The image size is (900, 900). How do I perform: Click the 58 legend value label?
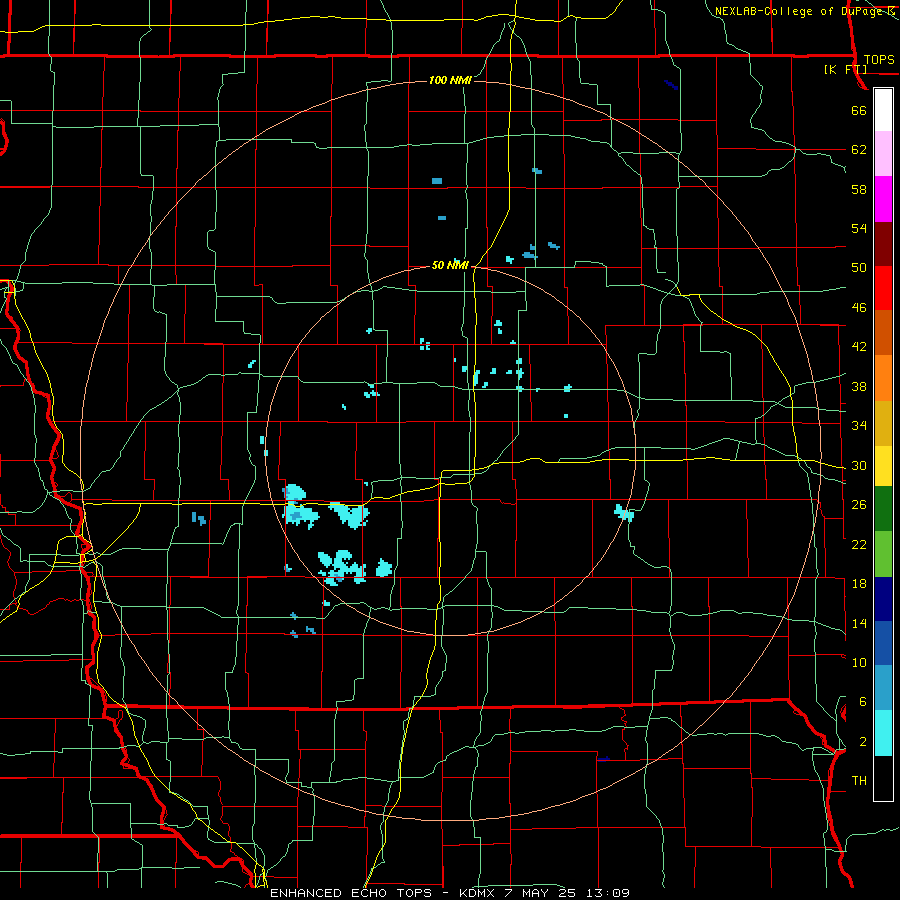pyautogui.click(x=859, y=189)
